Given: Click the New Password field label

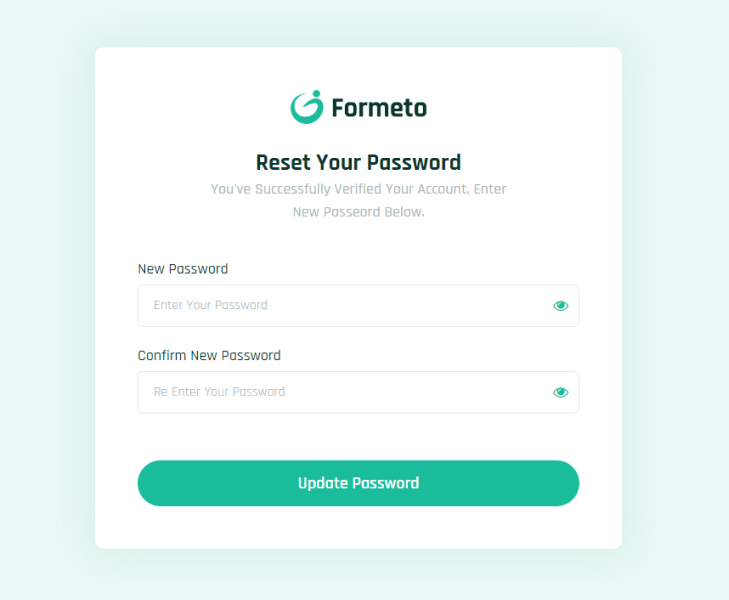Looking at the screenshot, I should [183, 269].
